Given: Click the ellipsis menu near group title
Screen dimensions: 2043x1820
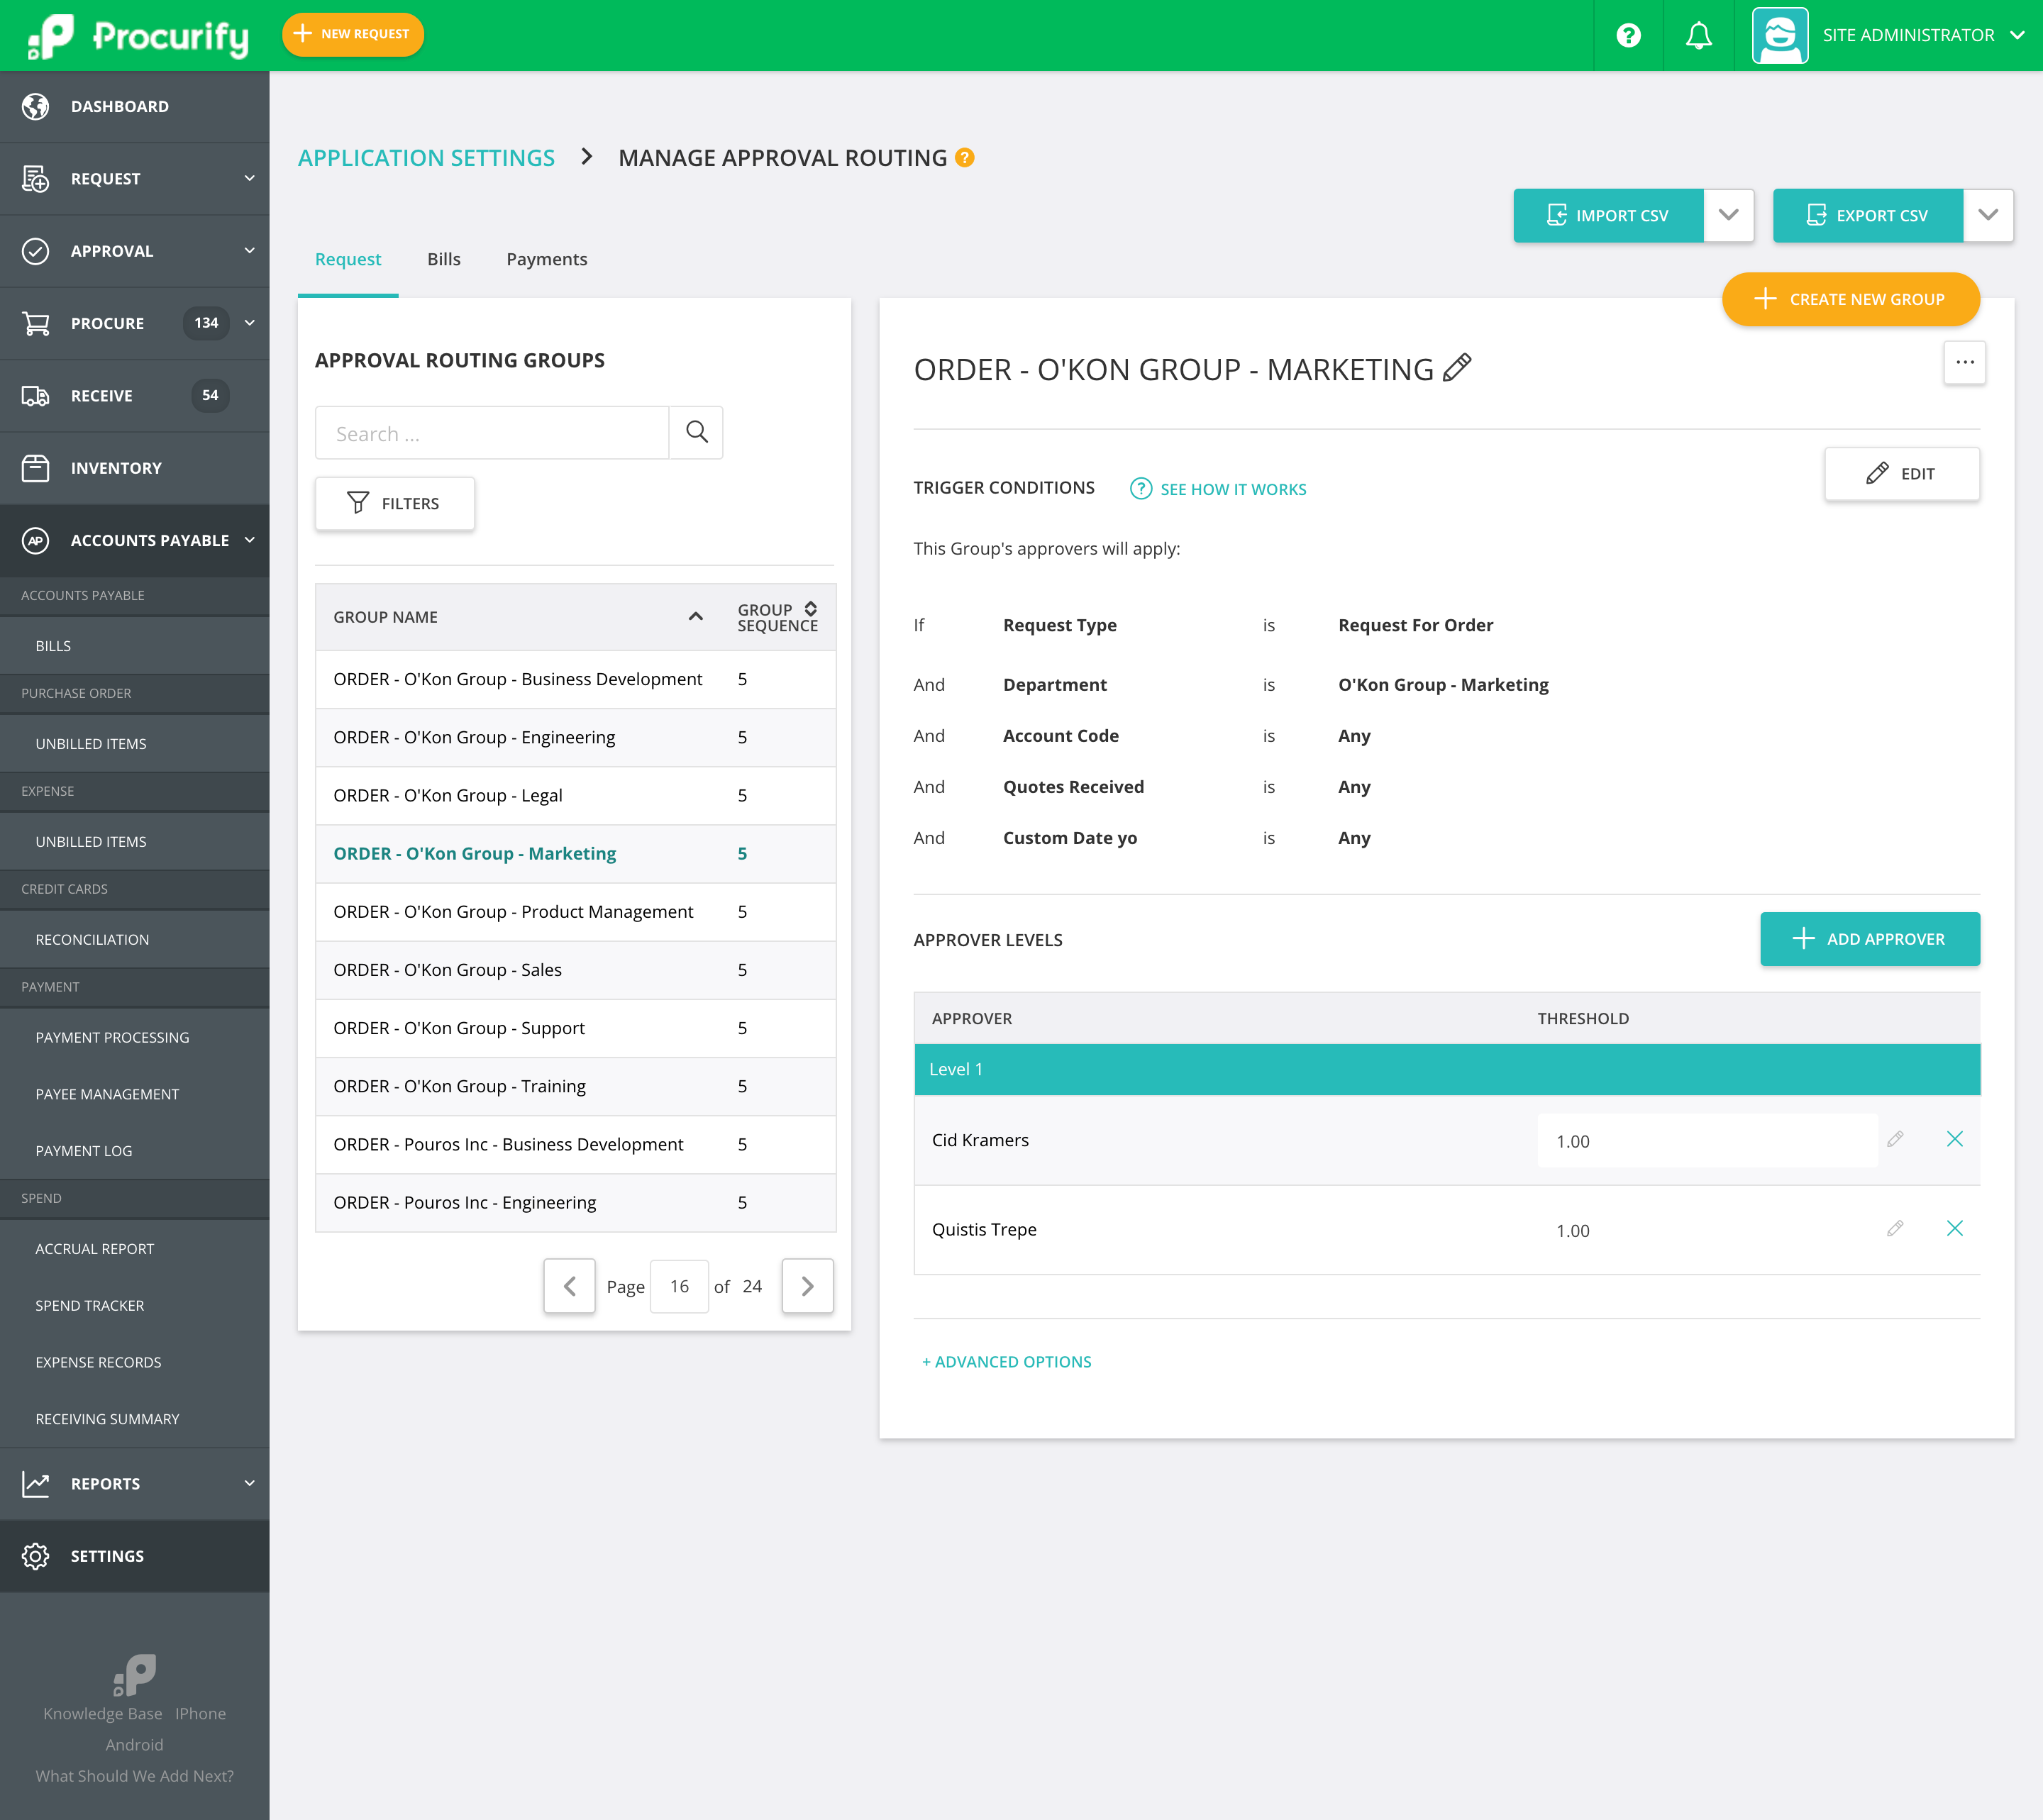Looking at the screenshot, I should (x=1964, y=362).
